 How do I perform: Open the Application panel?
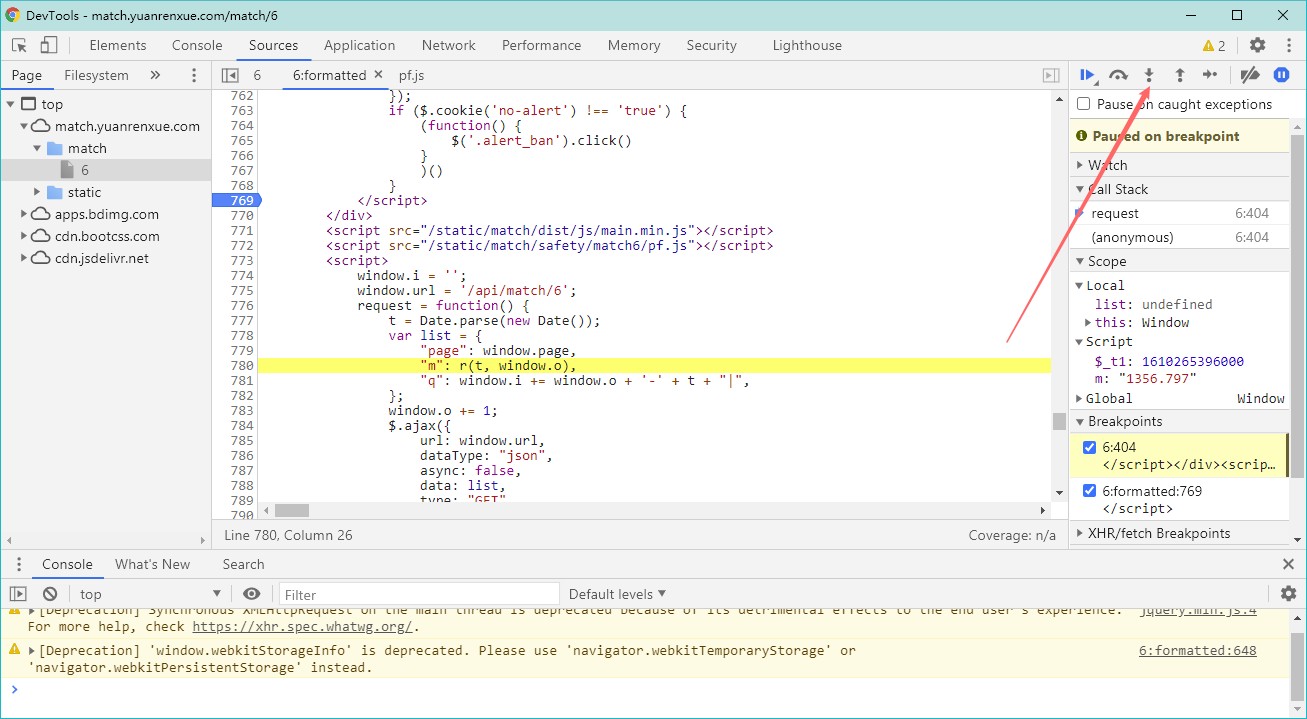(x=360, y=45)
